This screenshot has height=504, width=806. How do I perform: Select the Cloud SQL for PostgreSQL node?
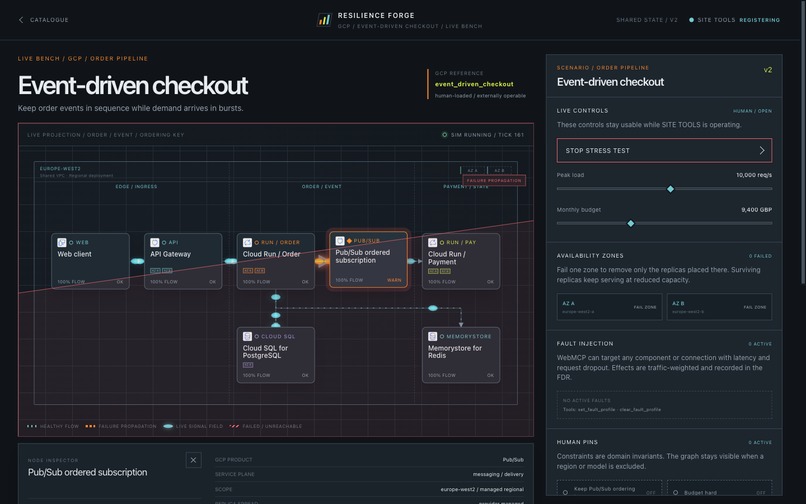(276, 355)
